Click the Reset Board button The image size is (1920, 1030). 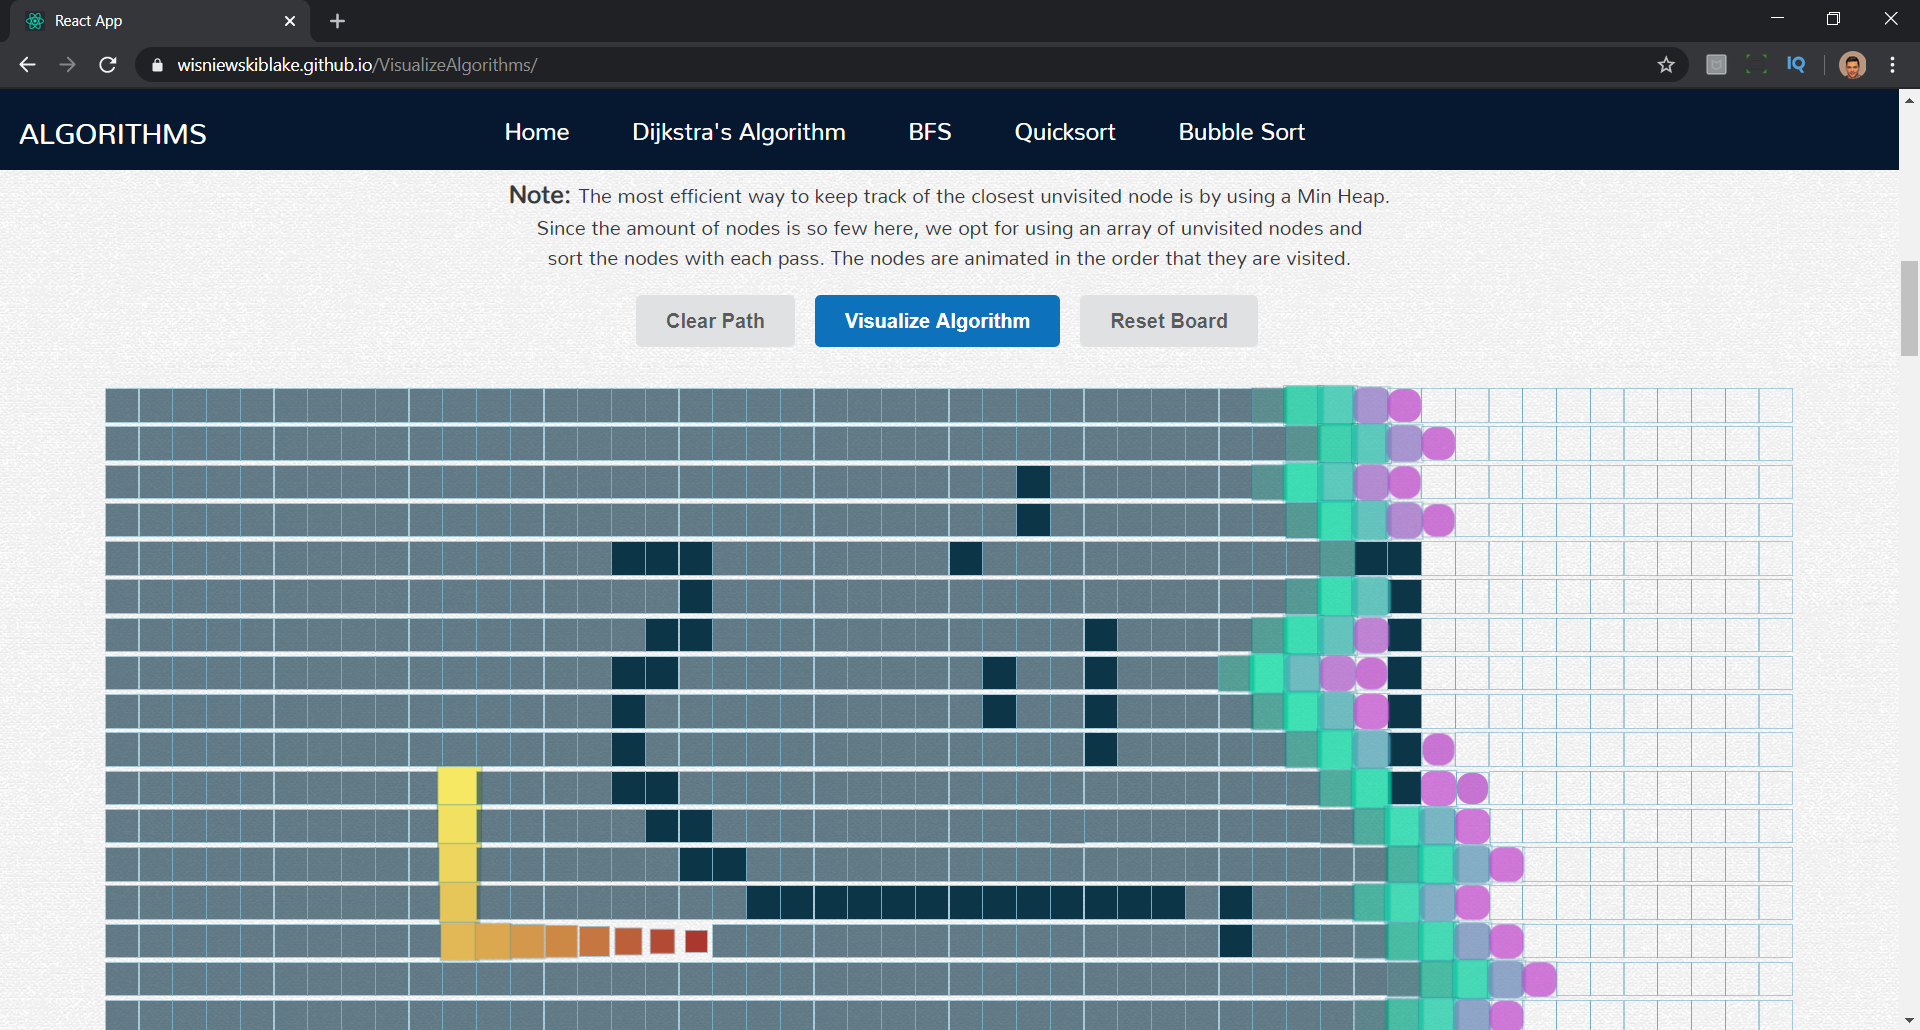[x=1168, y=321]
